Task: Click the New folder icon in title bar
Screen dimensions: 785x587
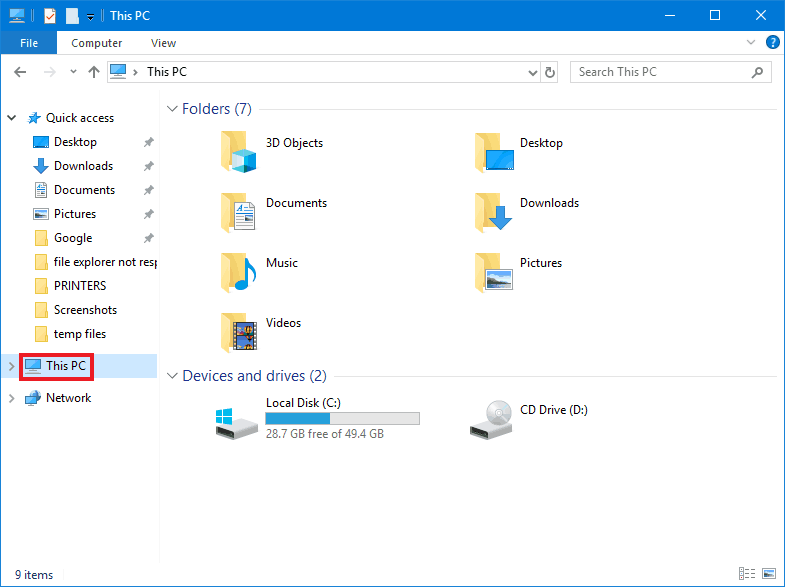Action: 72,16
